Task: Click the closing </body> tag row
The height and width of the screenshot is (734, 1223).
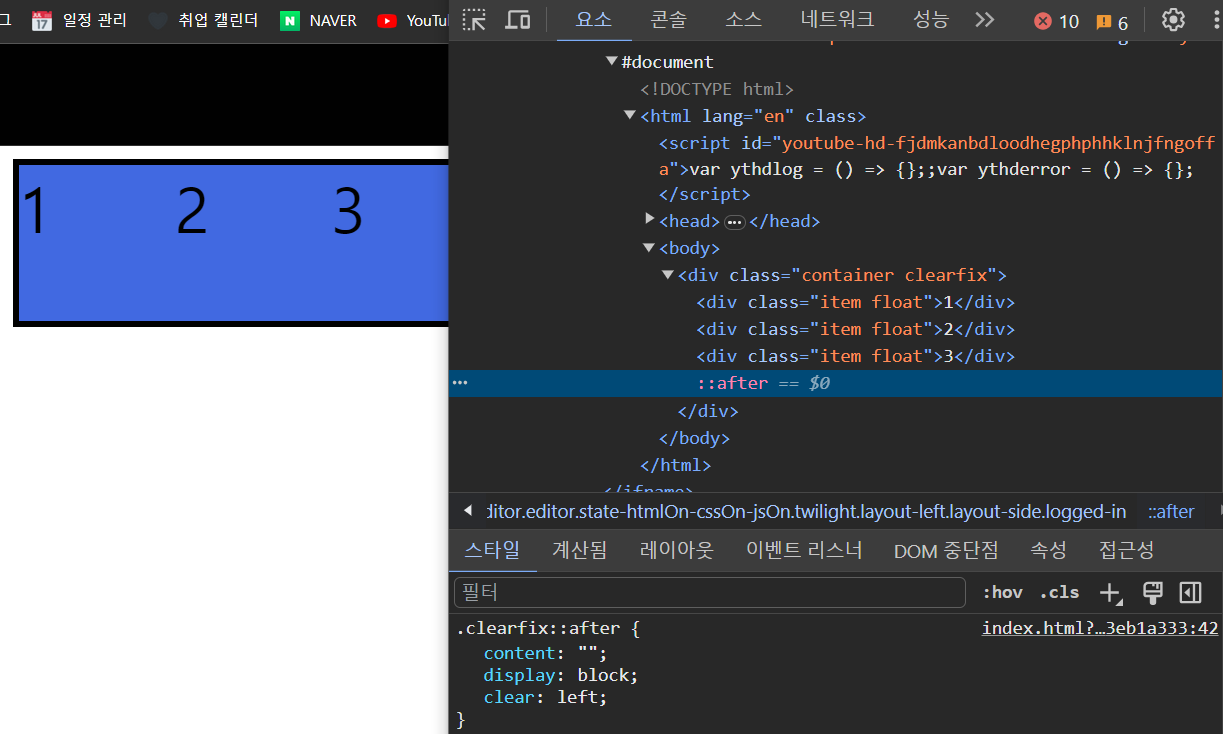Action: tap(694, 438)
